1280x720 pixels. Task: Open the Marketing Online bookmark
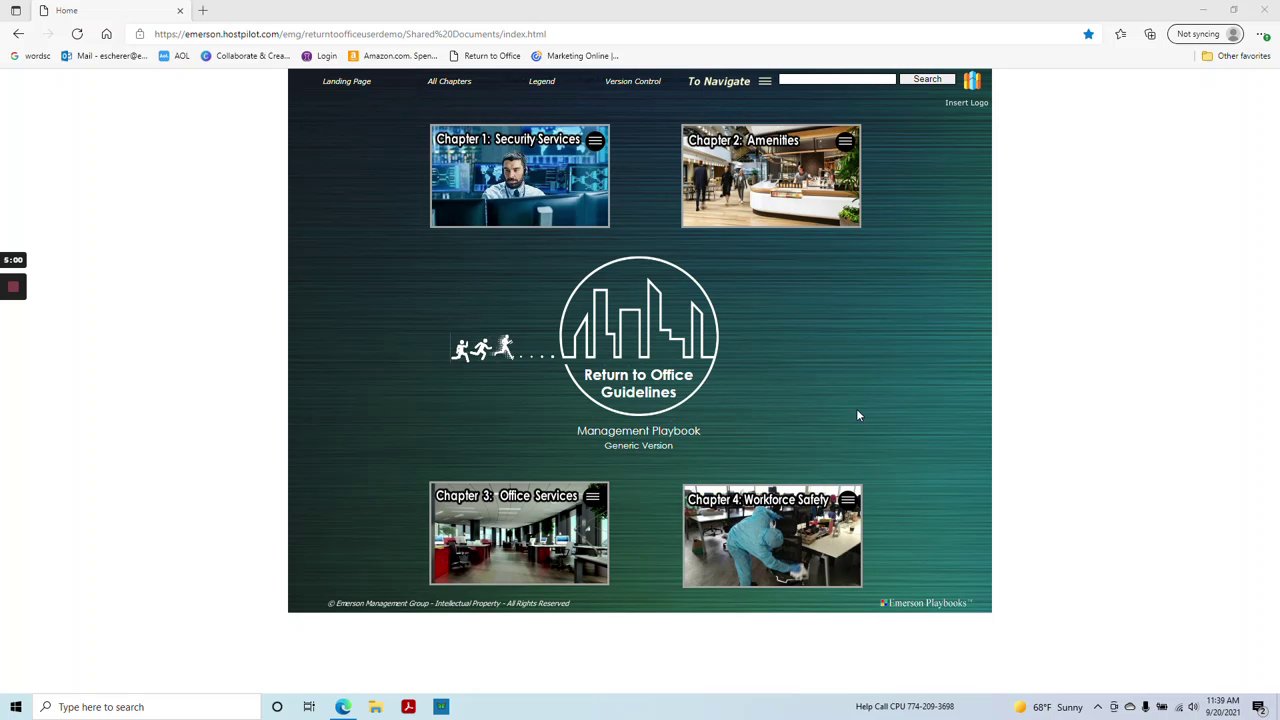[575, 56]
